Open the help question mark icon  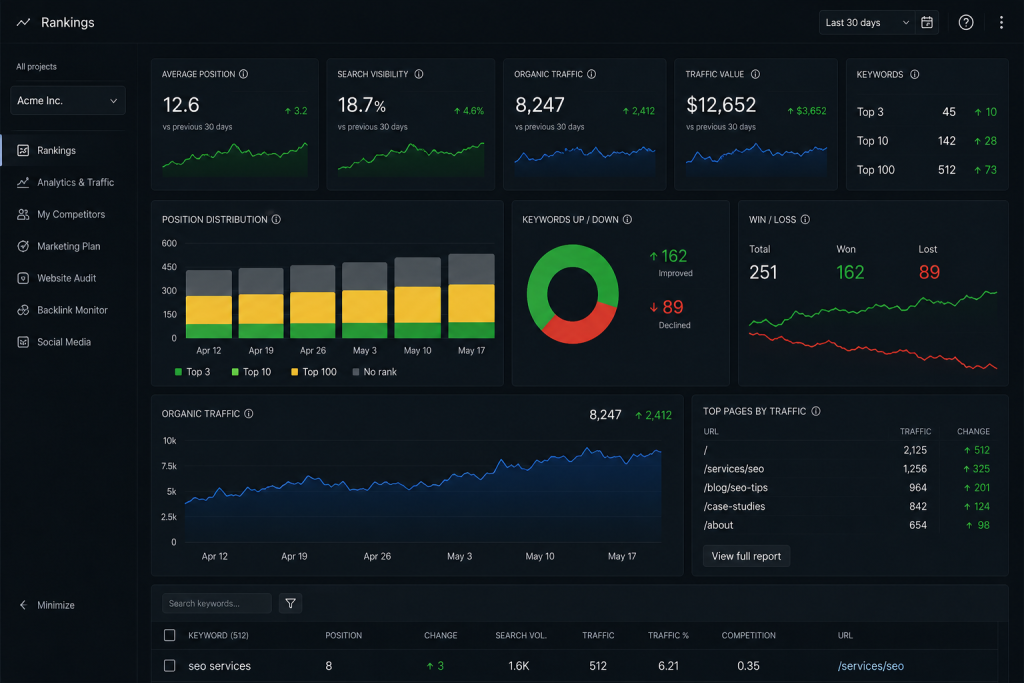pyautogui.click(x=966, y=22)
